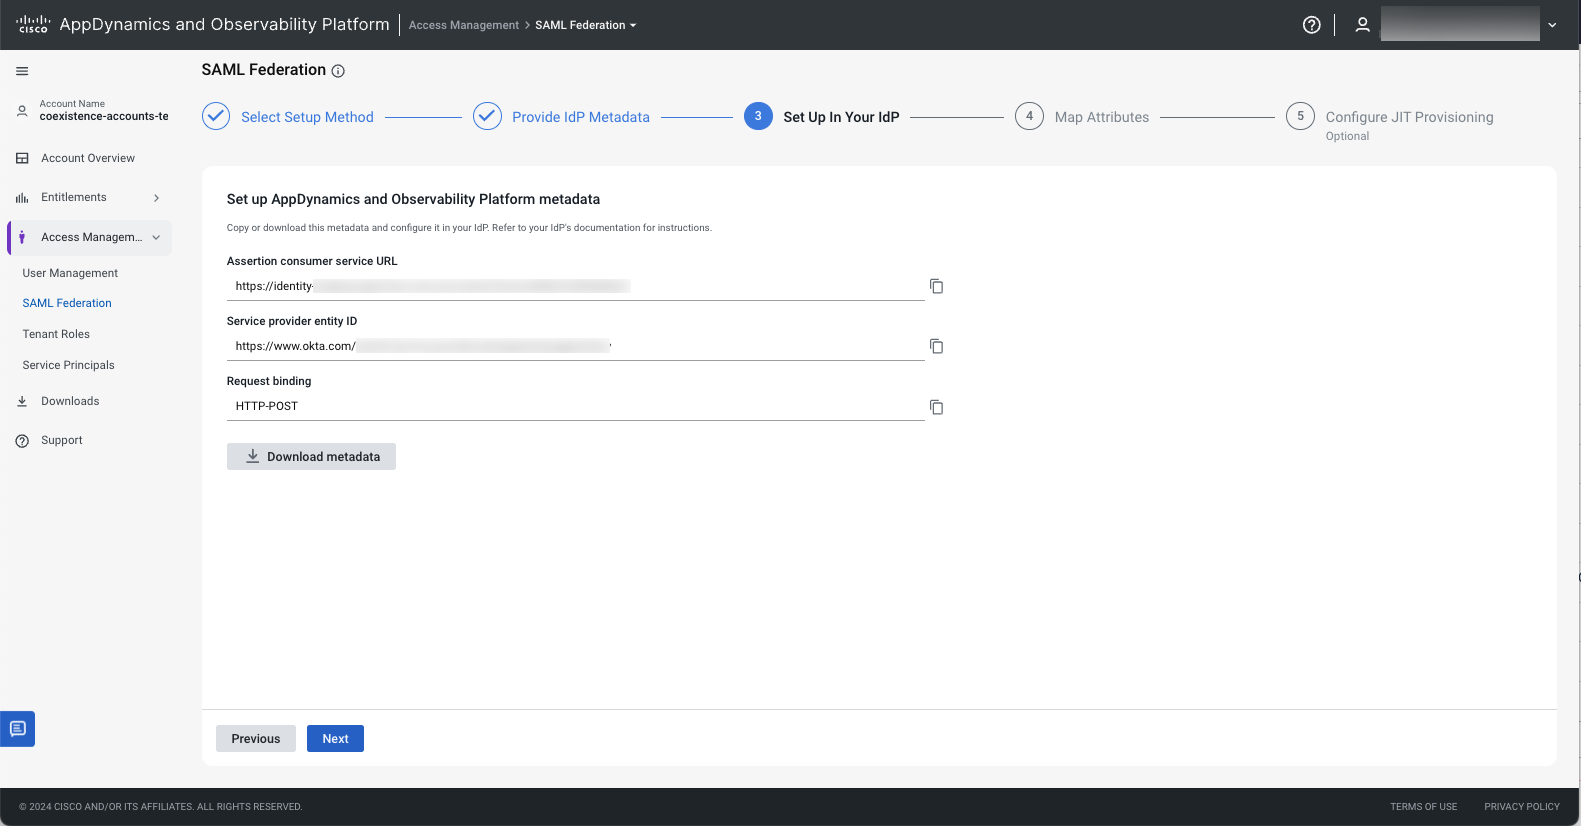The height and width of the screenshot is (826, 1581).
Task: Click the Cisco logo in the header
Action: coord(33,24)
